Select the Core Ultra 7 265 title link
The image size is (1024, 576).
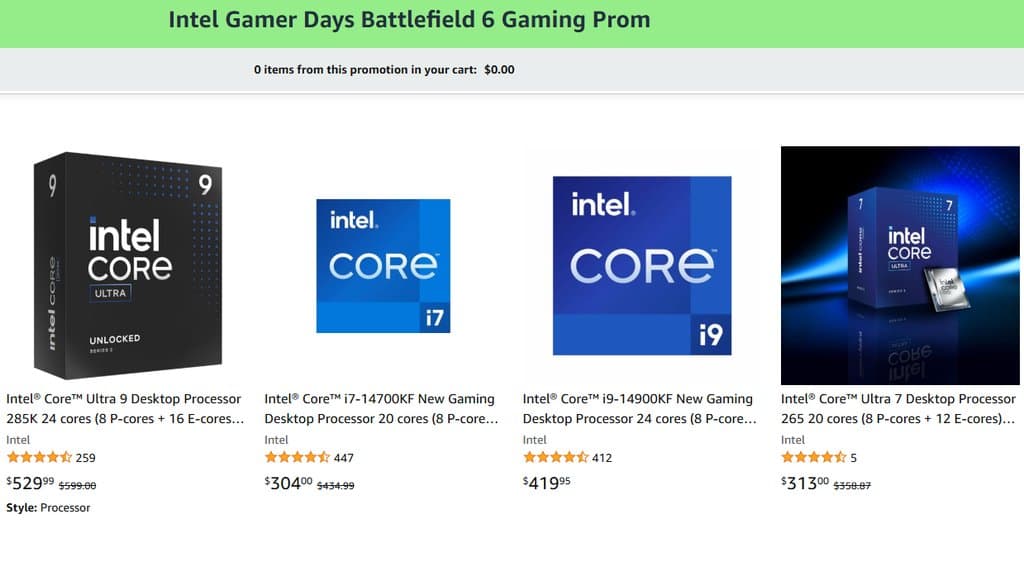point(896,408)
